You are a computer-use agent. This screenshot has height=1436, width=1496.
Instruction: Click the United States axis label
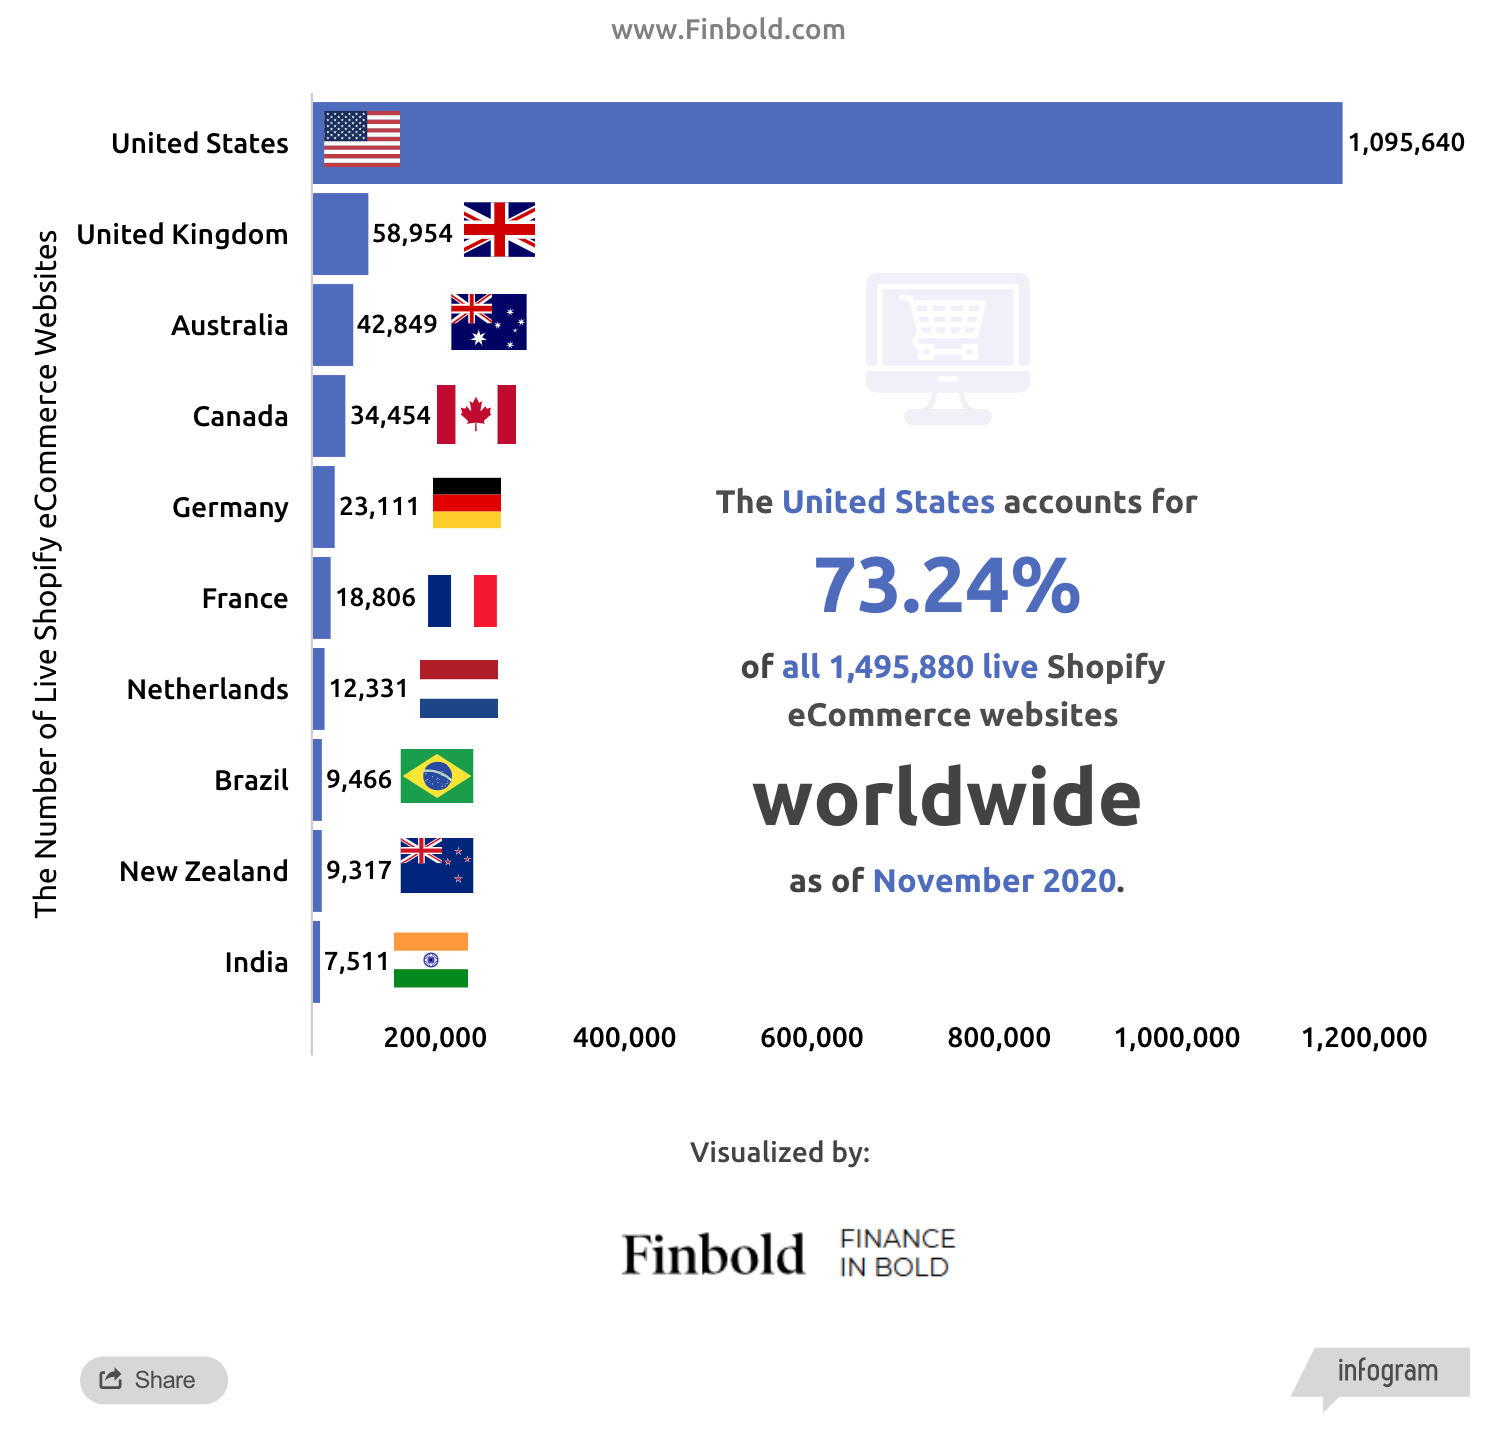(x=200, y=143)
